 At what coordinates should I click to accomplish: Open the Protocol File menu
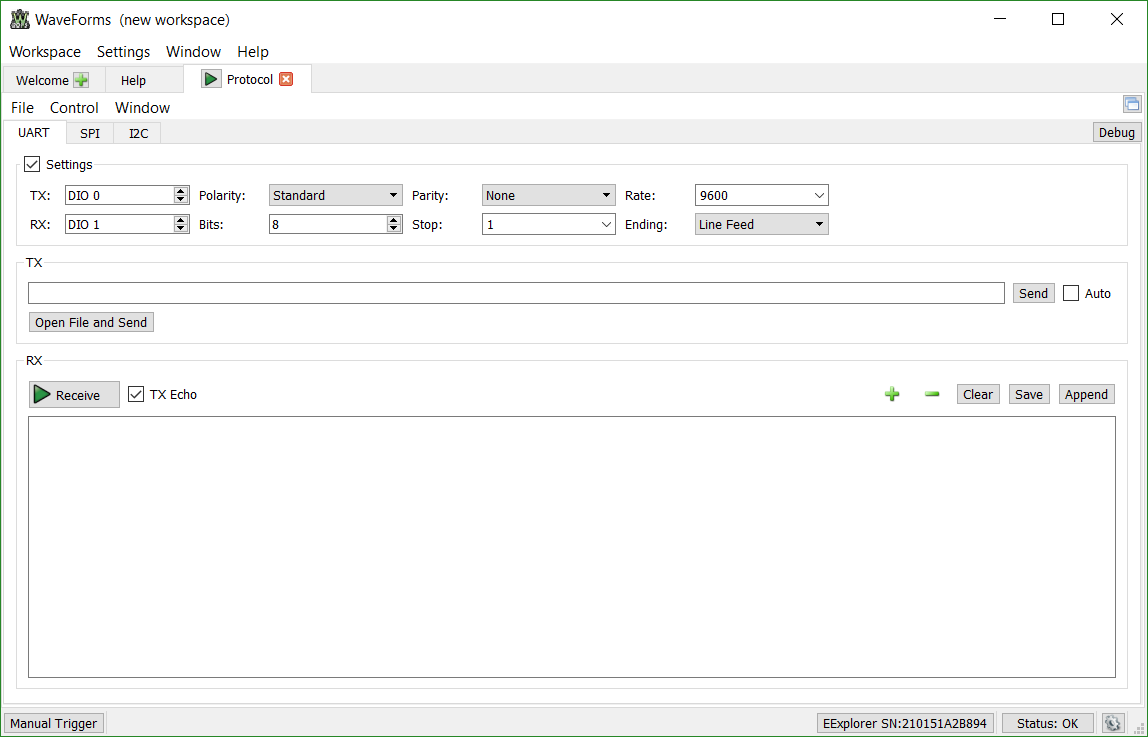(23, 108)
